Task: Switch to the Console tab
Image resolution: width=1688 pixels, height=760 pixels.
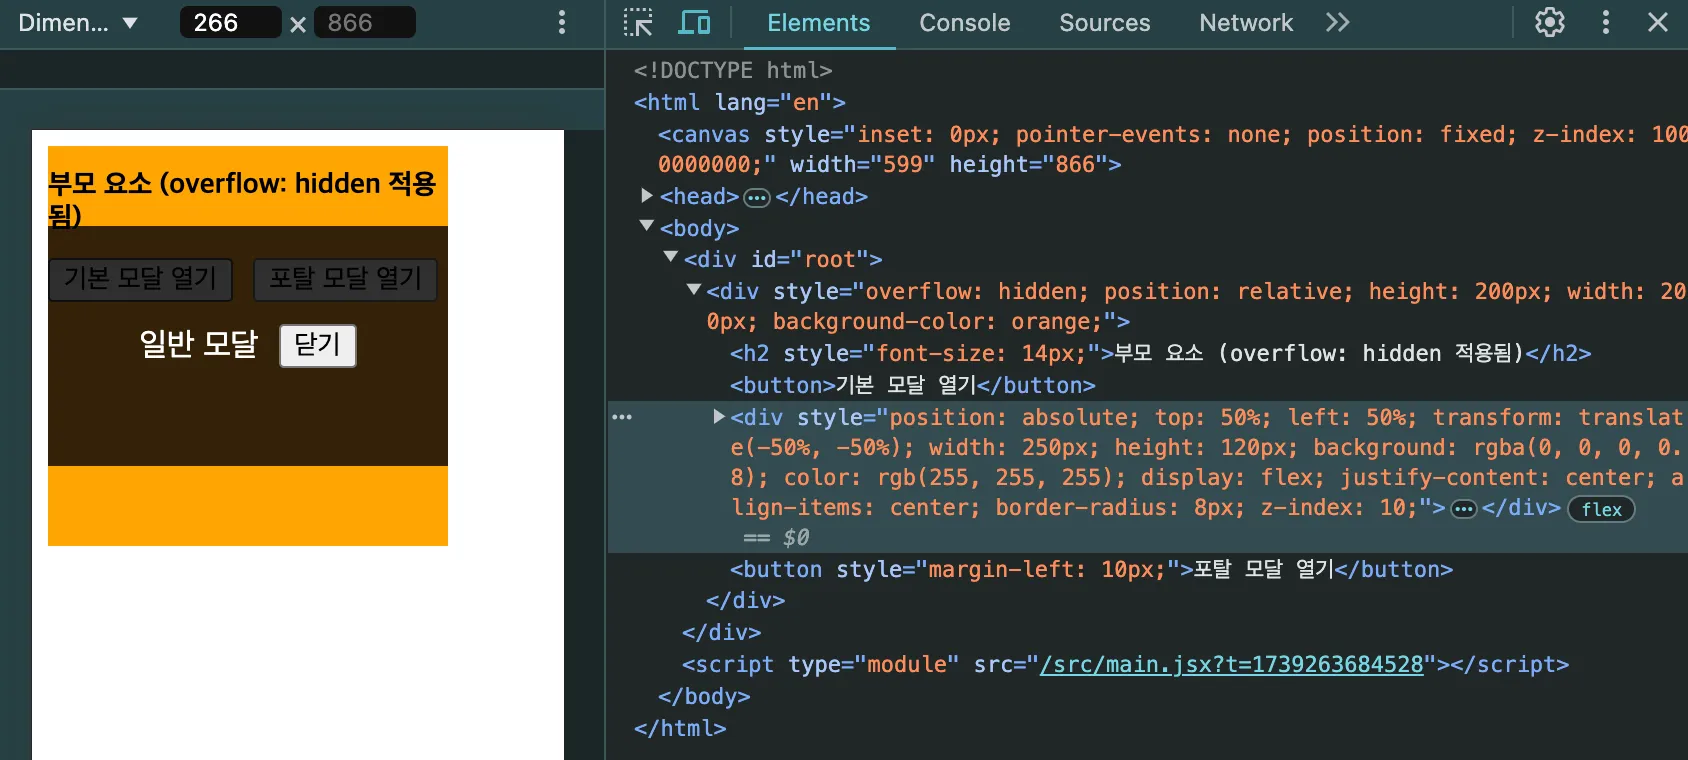Action: (x=965, y=23)
